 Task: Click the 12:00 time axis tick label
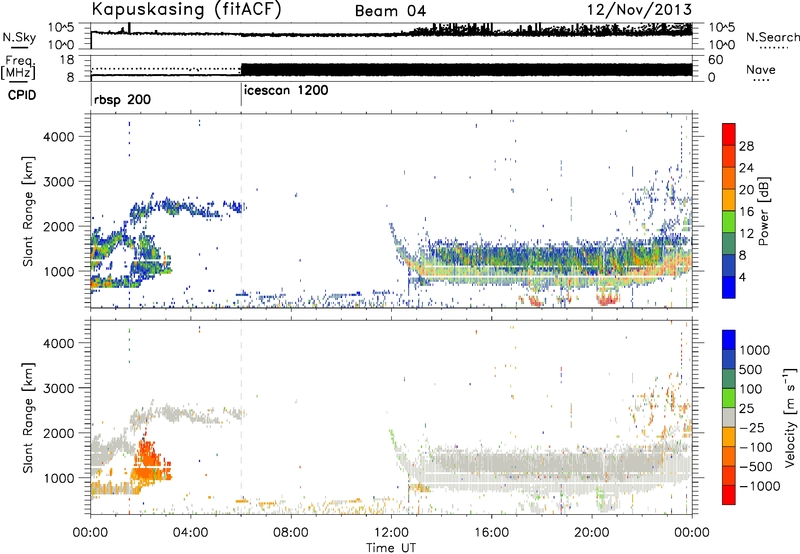pos(391,533)
